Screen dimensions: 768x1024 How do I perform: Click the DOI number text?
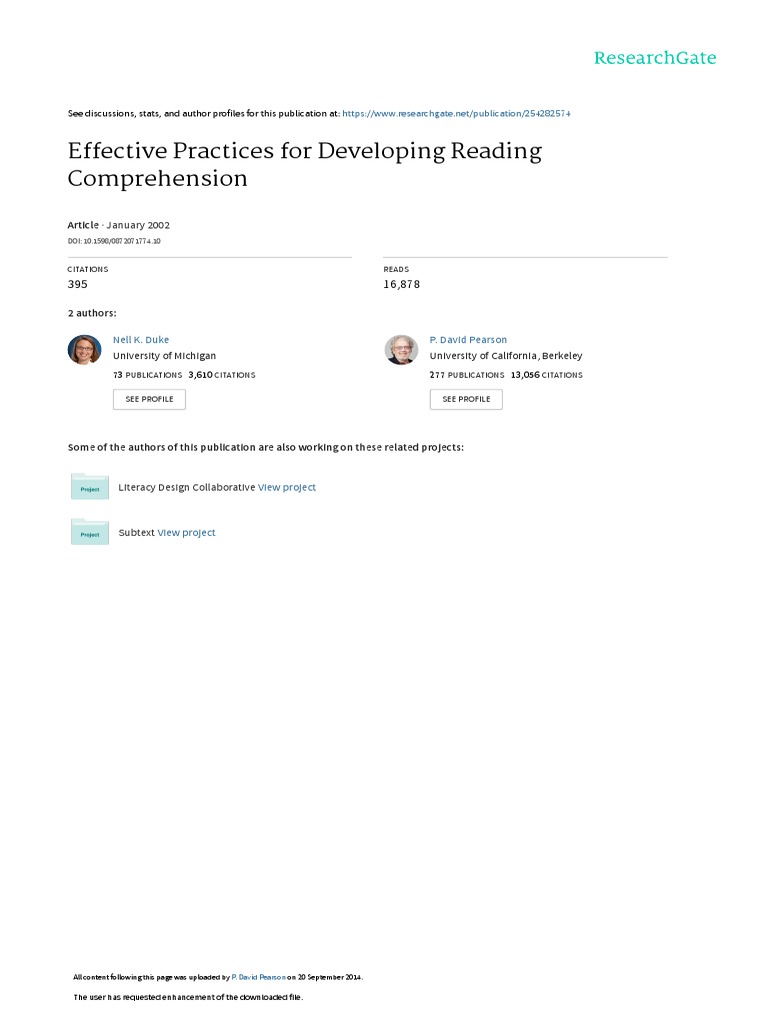point(114,242)
